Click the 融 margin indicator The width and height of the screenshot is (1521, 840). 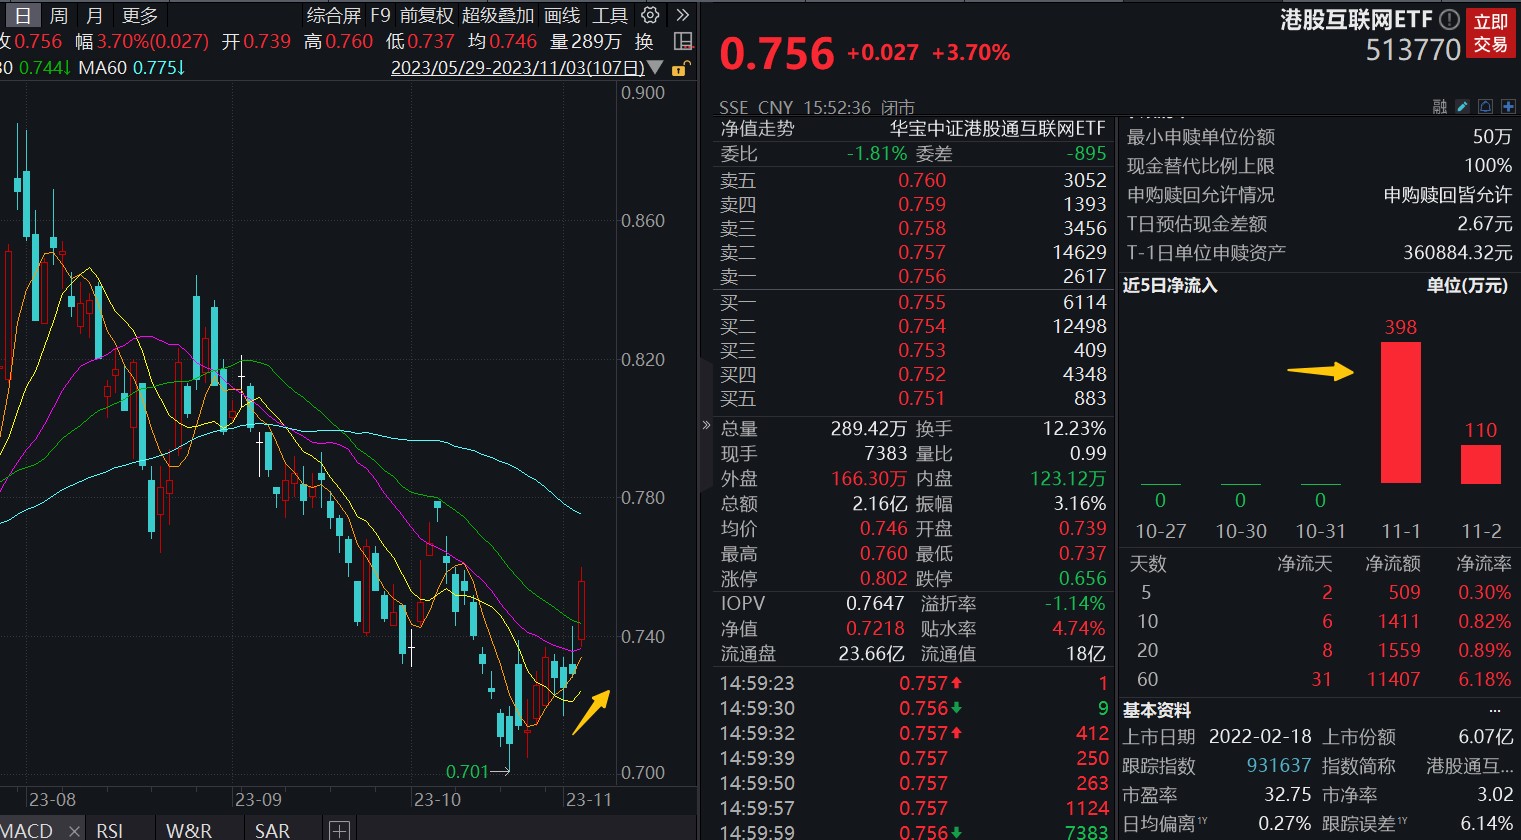pyautogui.click(x=1440, y=107)
